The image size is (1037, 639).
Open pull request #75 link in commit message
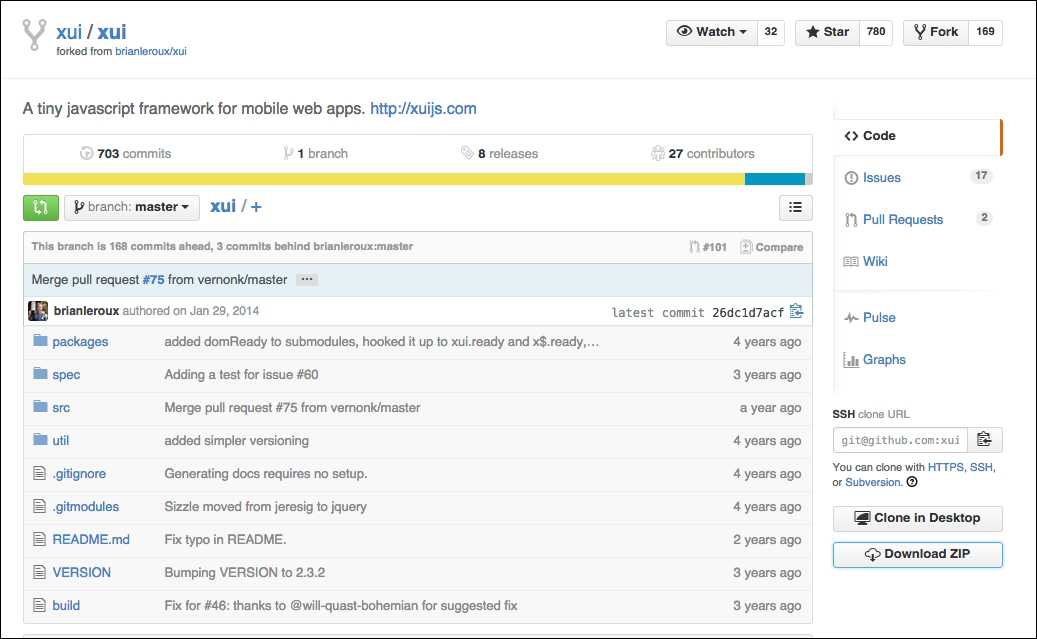[153, 280]
